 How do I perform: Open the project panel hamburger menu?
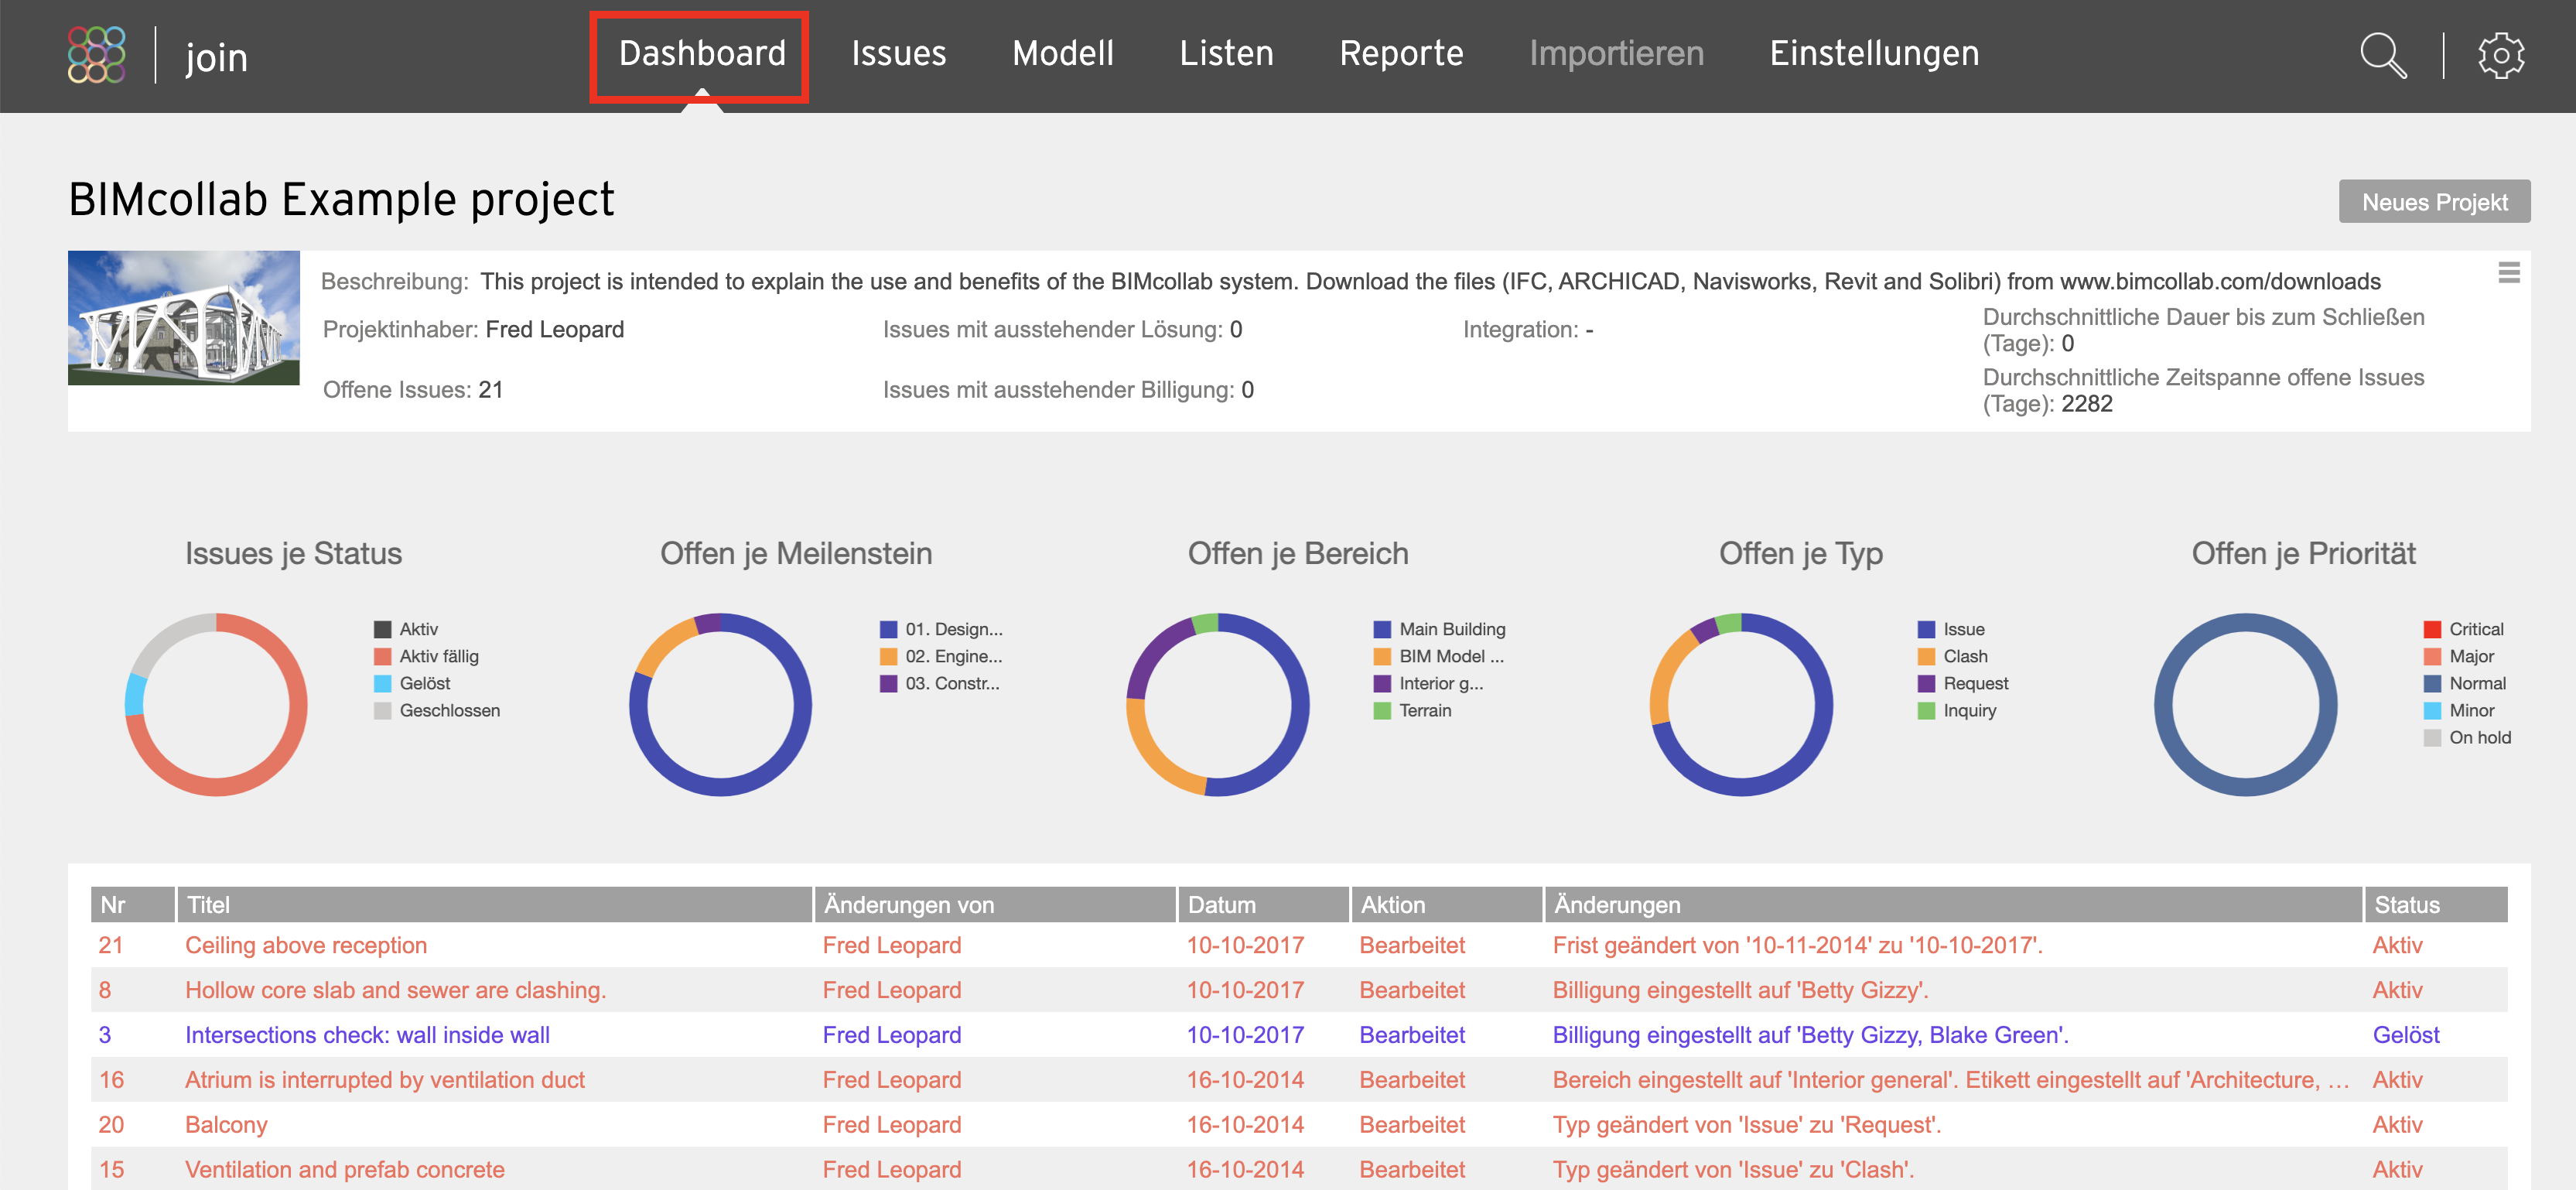click(x=2508, y=272)
